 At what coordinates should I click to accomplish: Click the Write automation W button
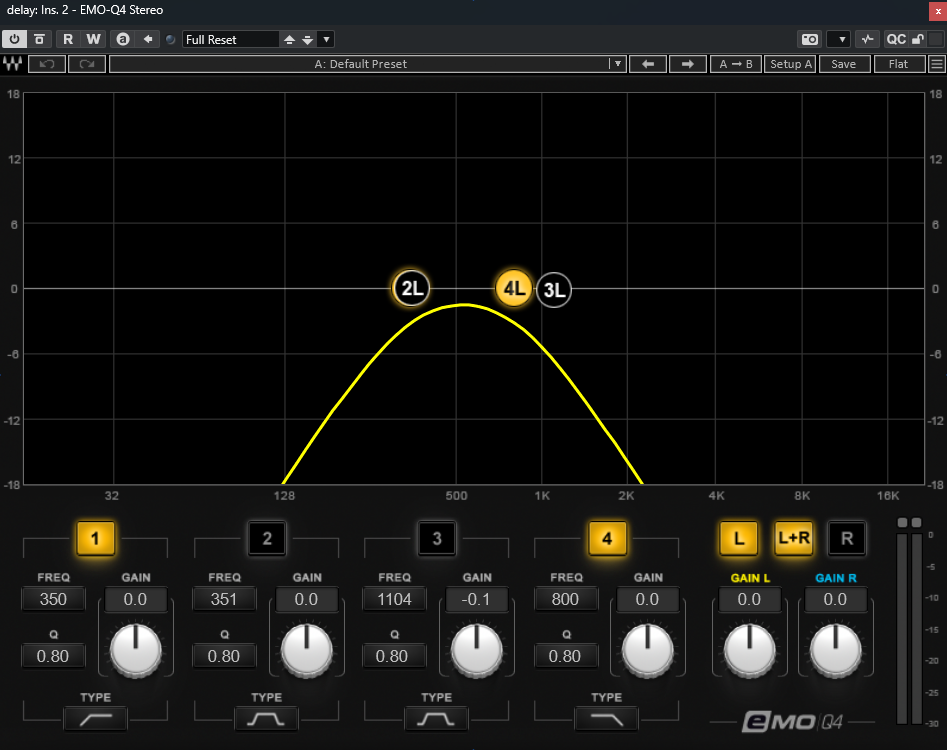[93, 39]
